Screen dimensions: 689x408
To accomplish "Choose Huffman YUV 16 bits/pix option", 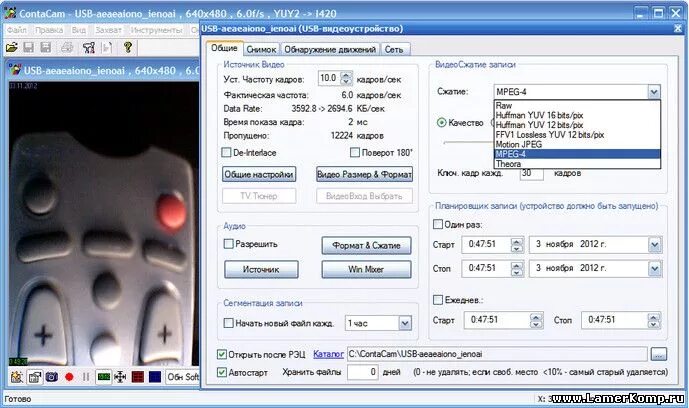I will coord(577,115).
